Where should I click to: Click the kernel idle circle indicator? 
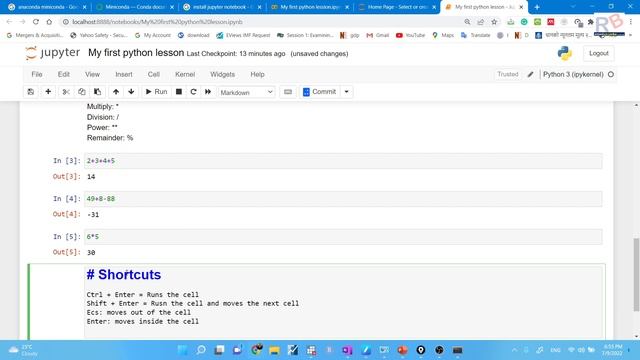611,74
